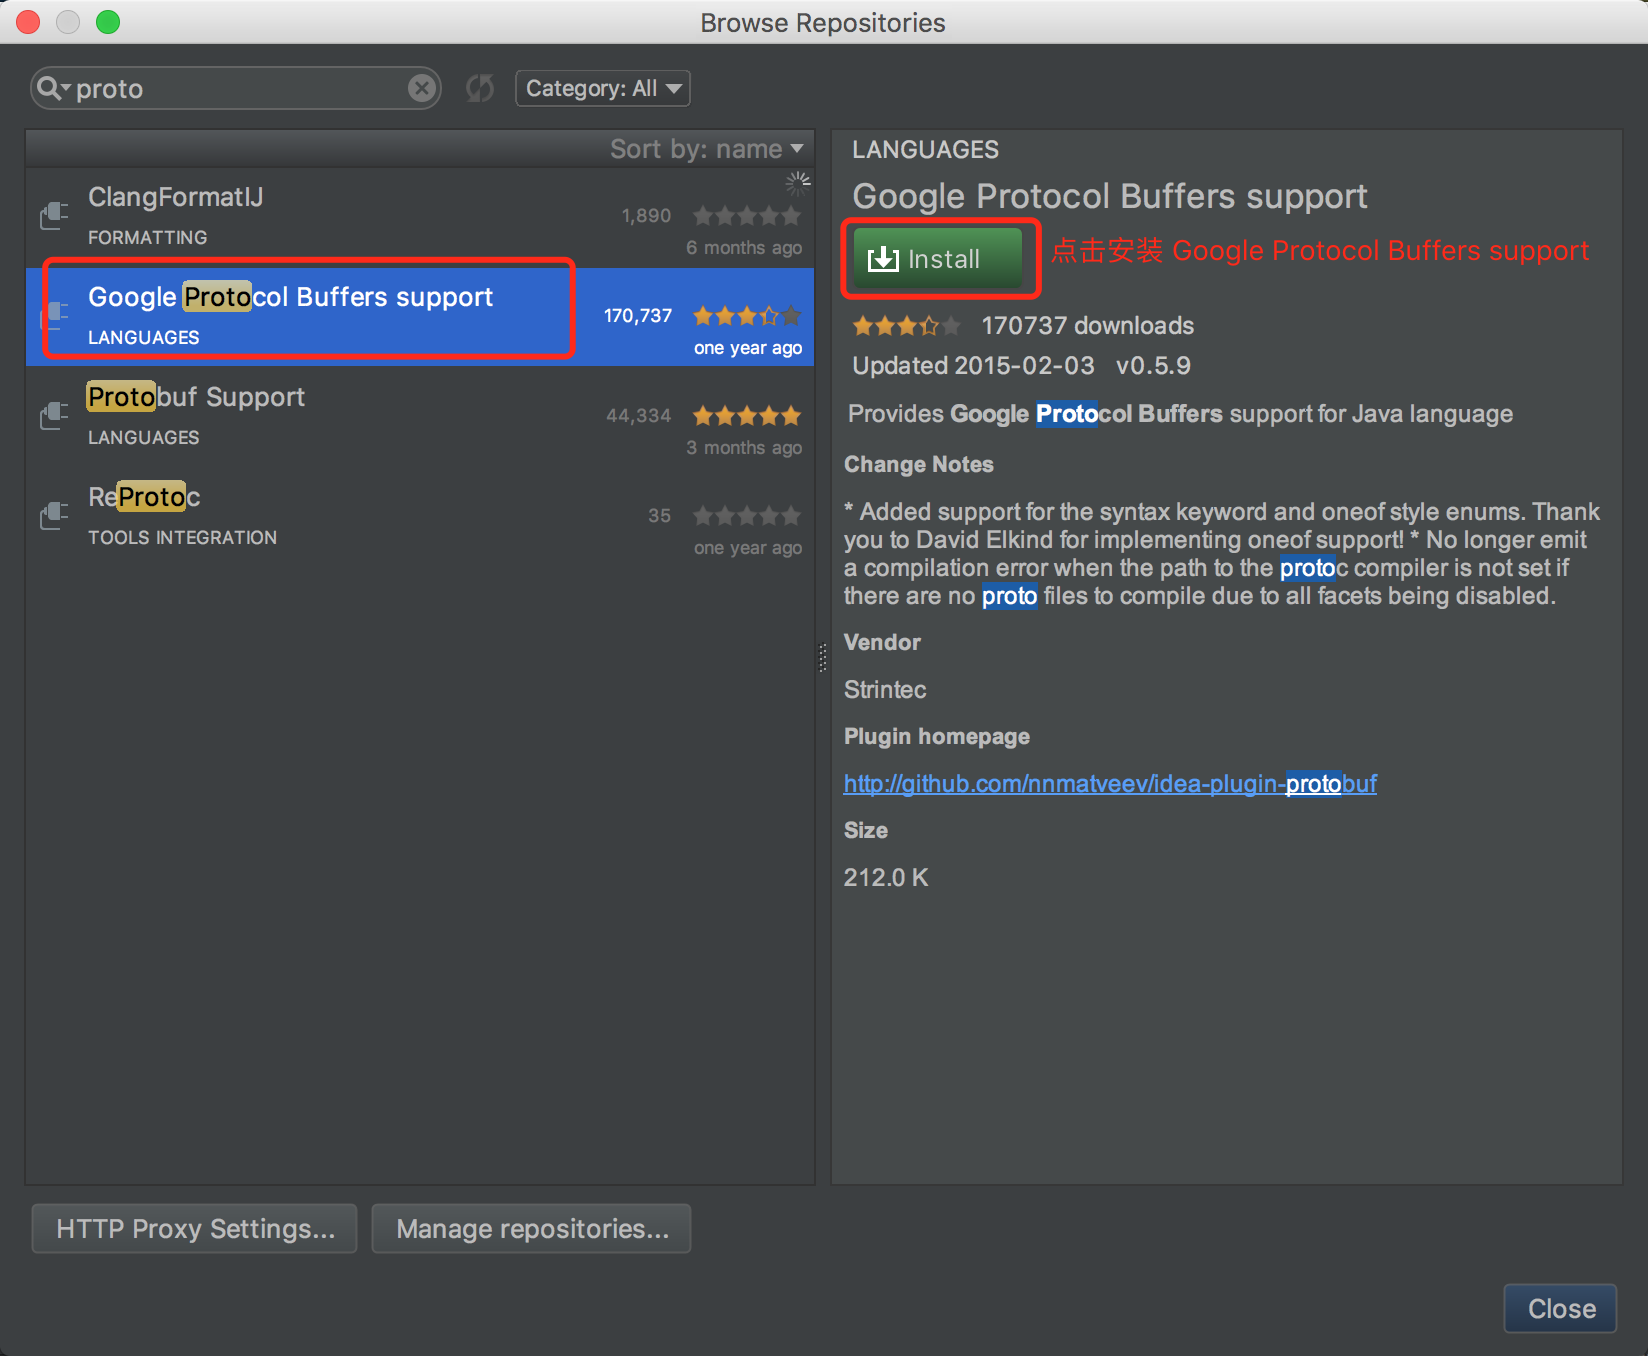Click the Updated 2015-02-03 text
The image size is (1648, 1356).
tap(973, 366)
